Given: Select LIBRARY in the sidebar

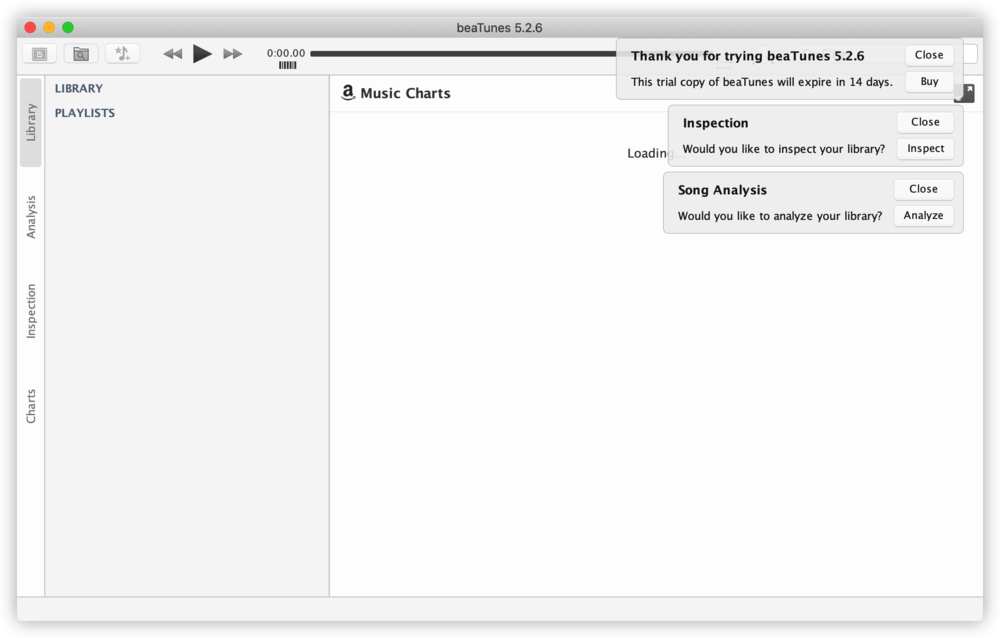Looking at the screenshot, I should (78, 89).
